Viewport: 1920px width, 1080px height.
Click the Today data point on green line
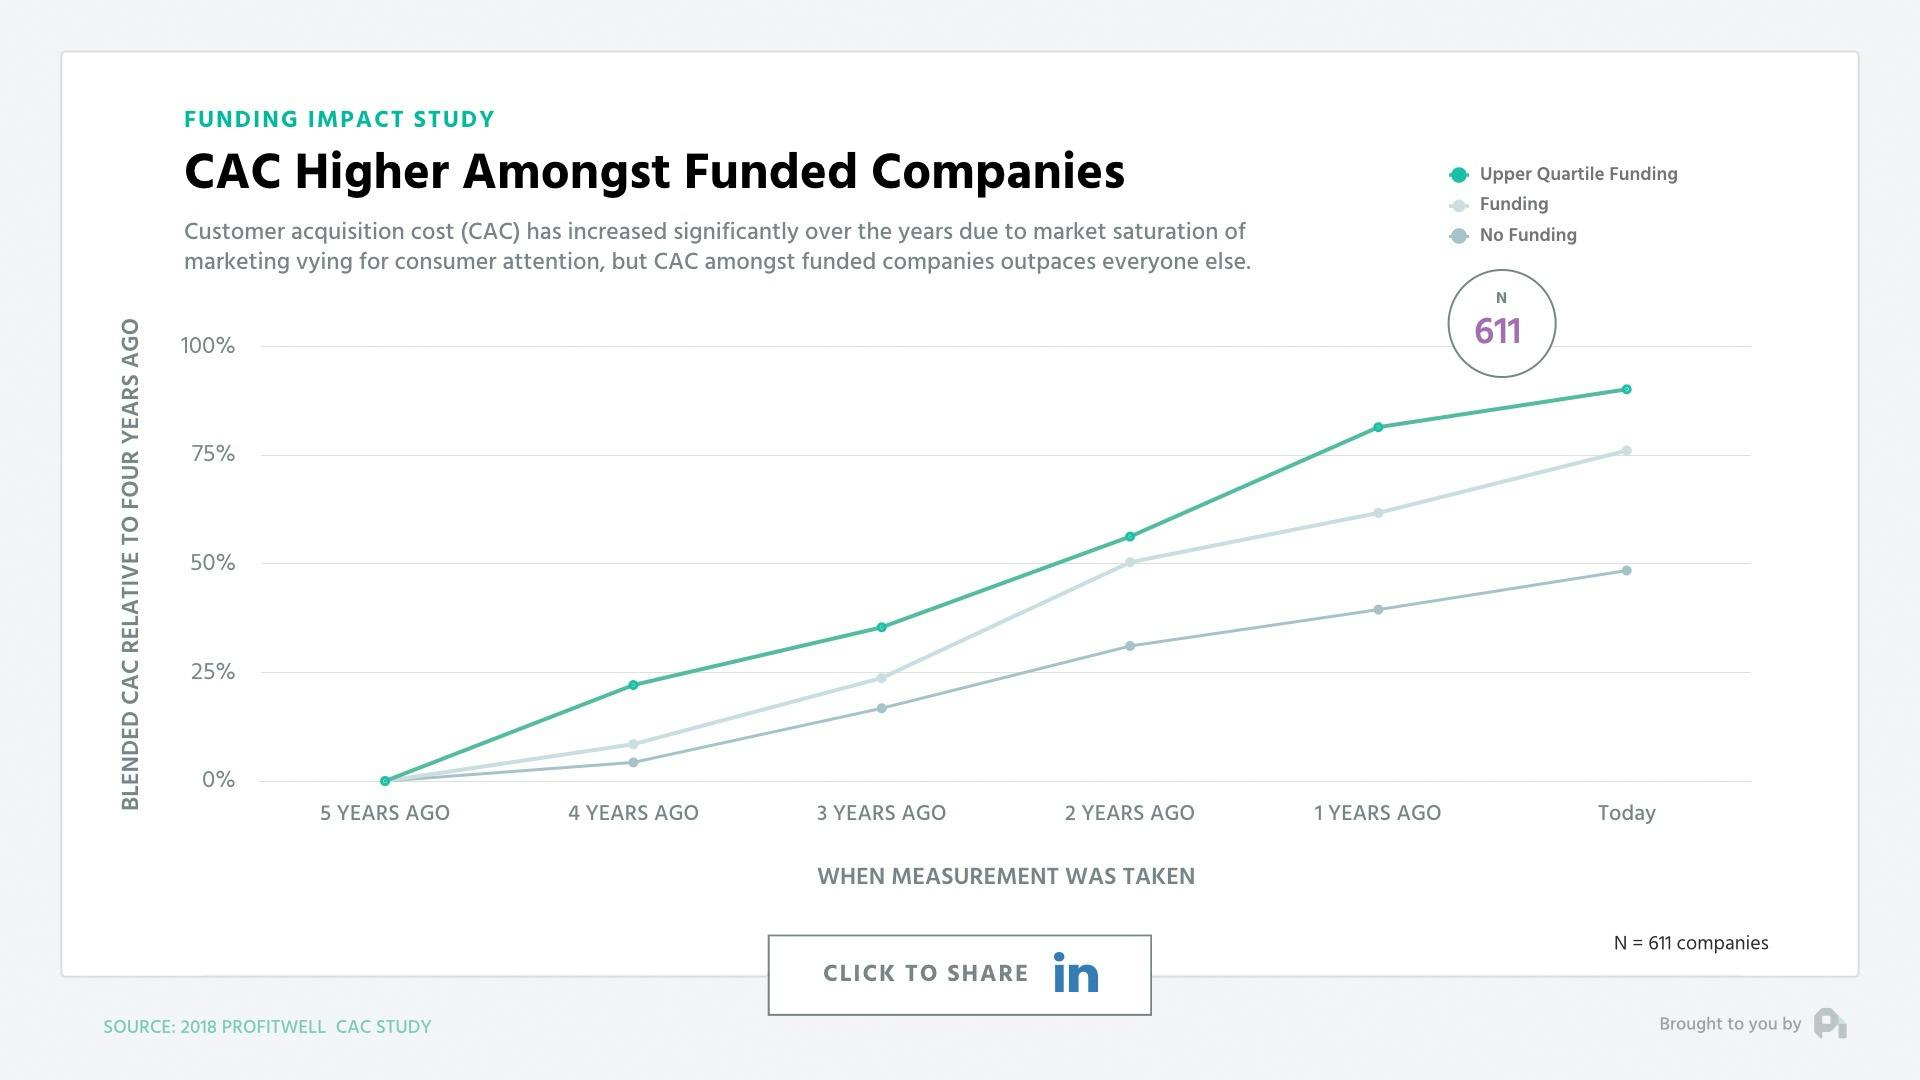pyautogui.click(x=1626, y=390)
